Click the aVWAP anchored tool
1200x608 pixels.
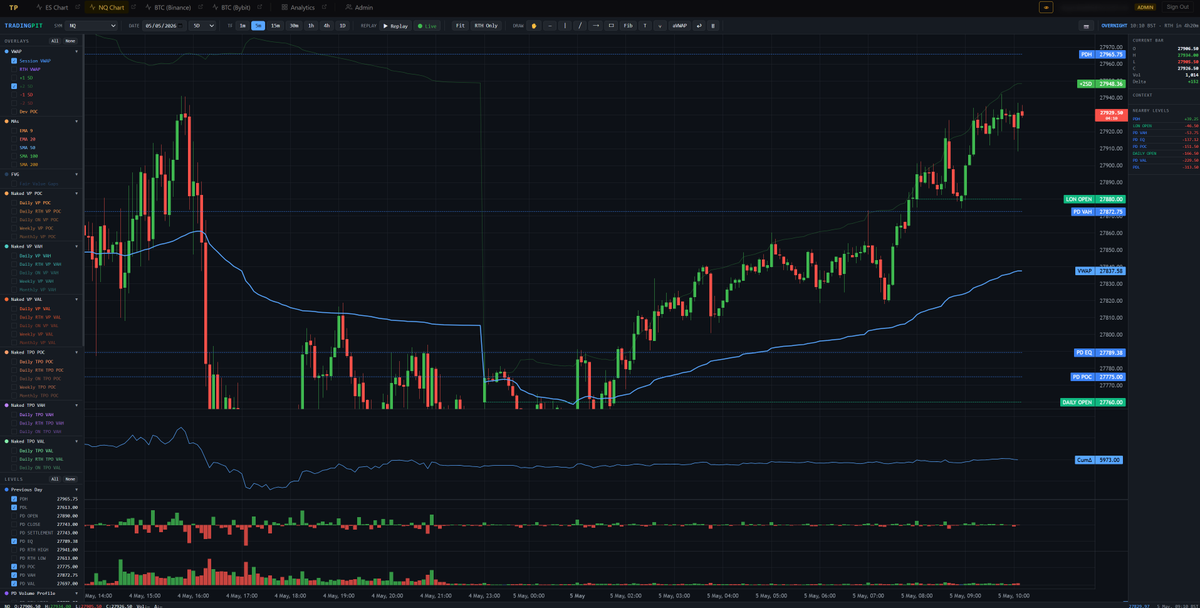pos(680,25)
